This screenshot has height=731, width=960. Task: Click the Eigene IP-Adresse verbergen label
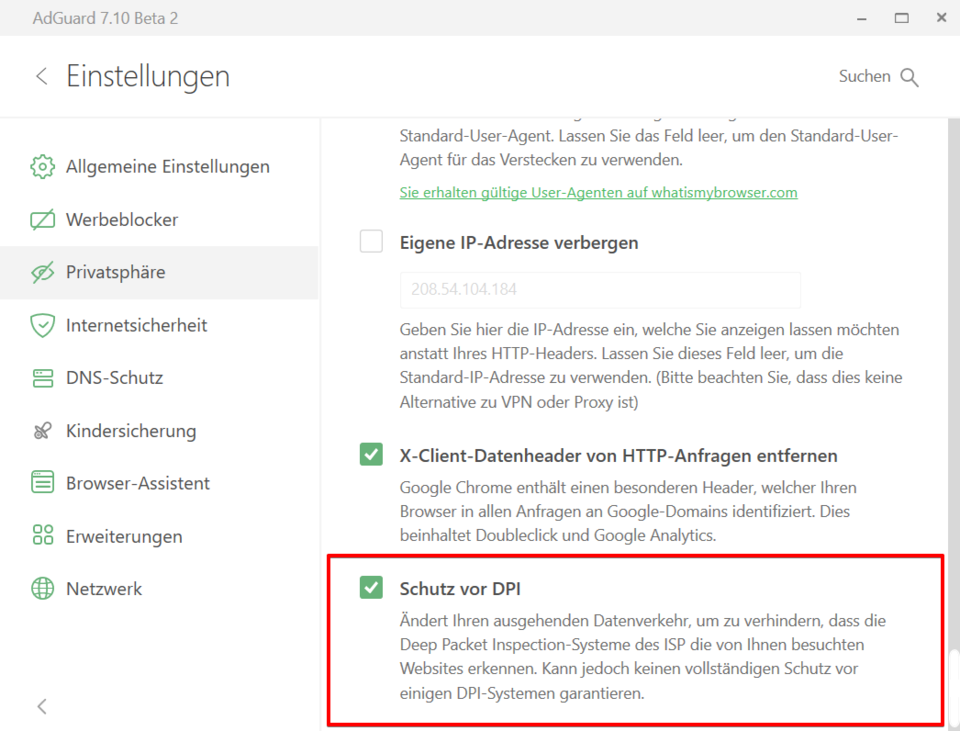click(519, 243)
